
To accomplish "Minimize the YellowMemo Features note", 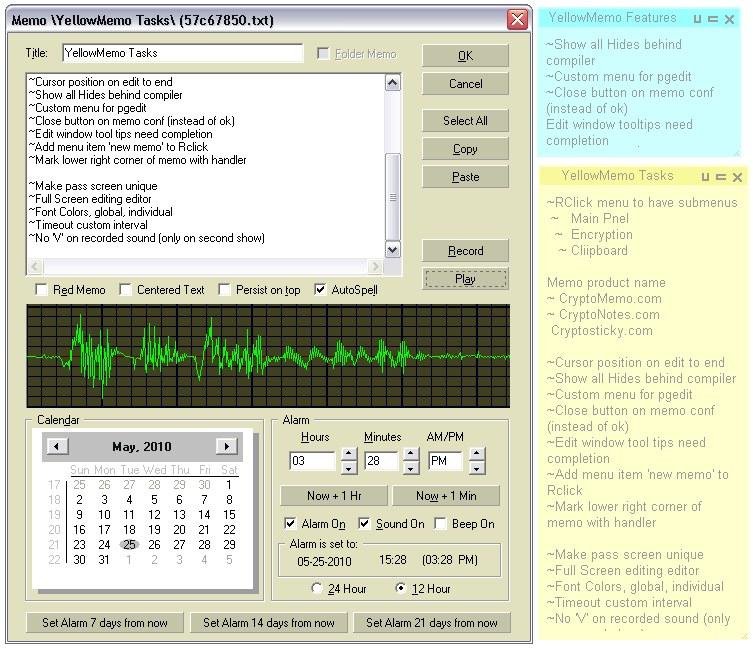I will (713, 19).
